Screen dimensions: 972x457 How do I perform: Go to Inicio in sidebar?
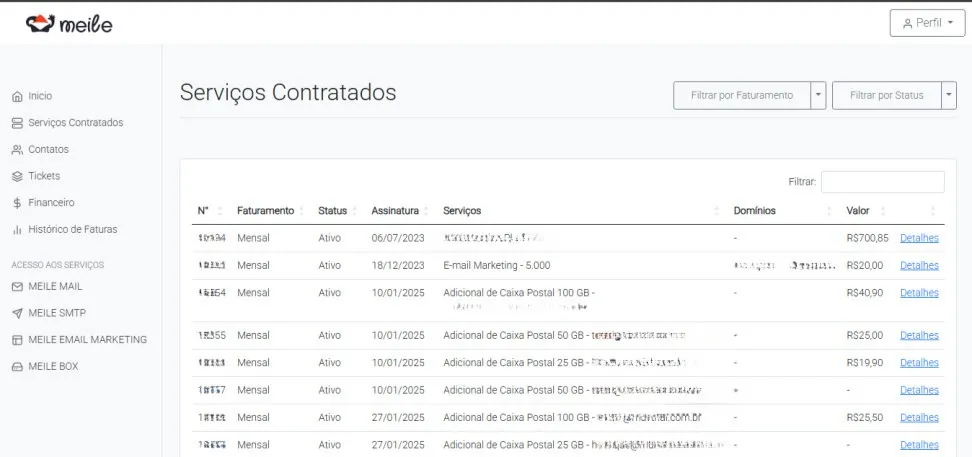tap(40, 96)
